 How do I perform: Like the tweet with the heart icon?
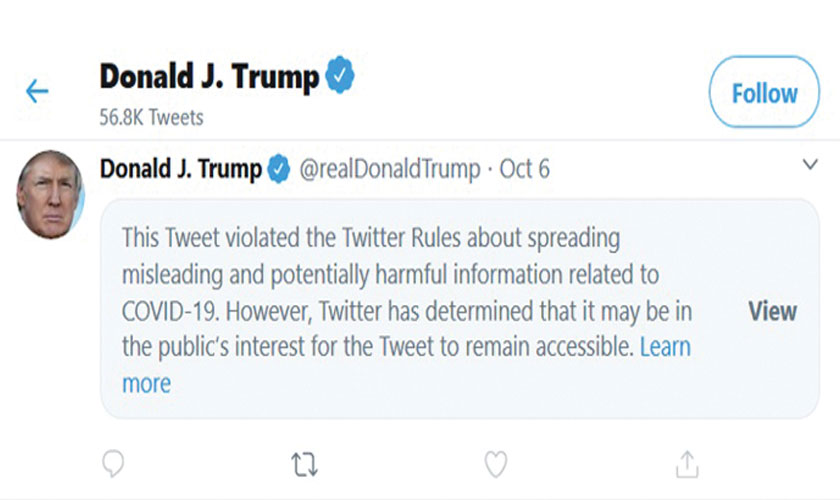(x=495, y=463)
